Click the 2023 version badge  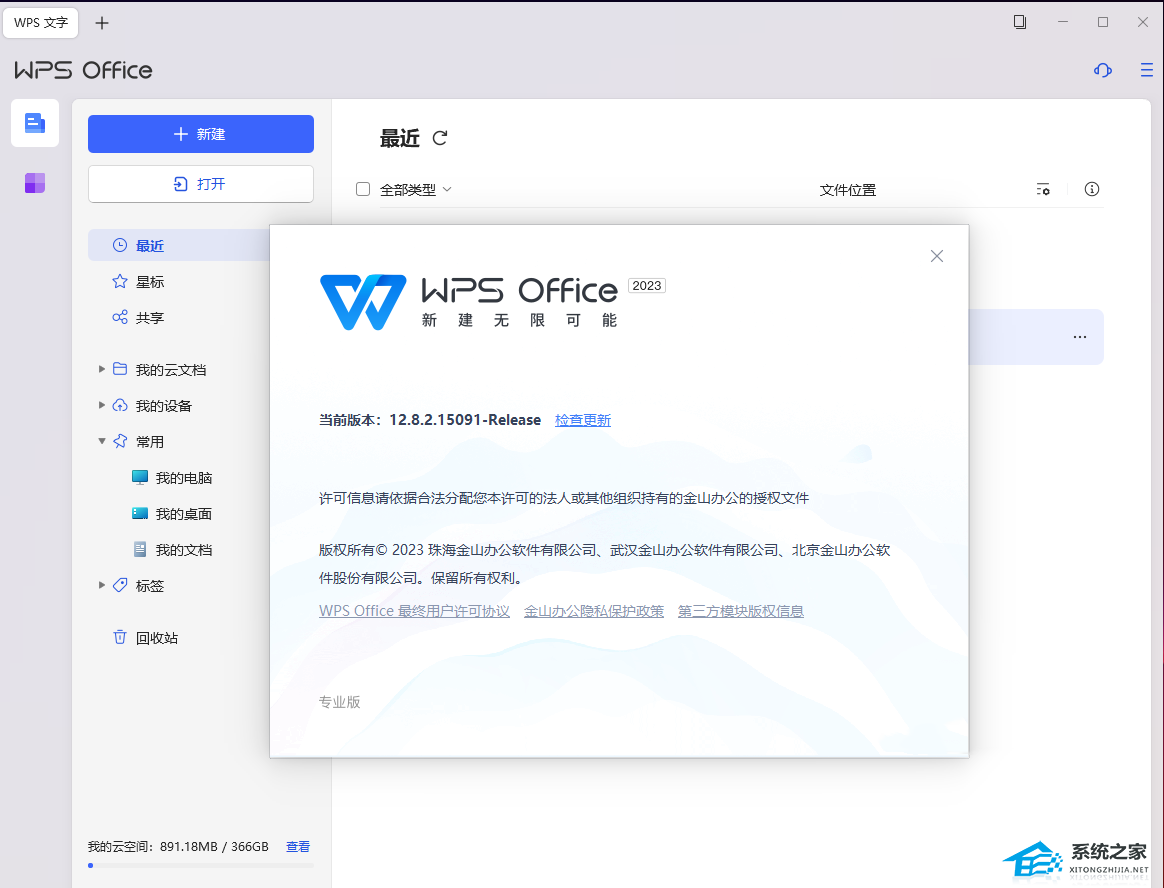(x=647, y=286)
